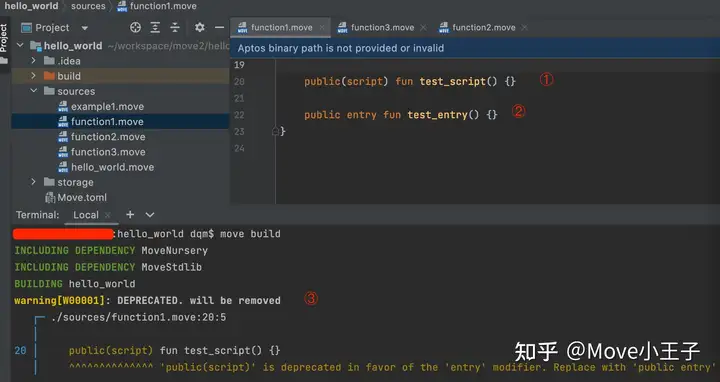The height and width of the screenshot is (382, 720).
Task: Expand the .idea folder
Action: pyautogui.click(x=33, y=61)
